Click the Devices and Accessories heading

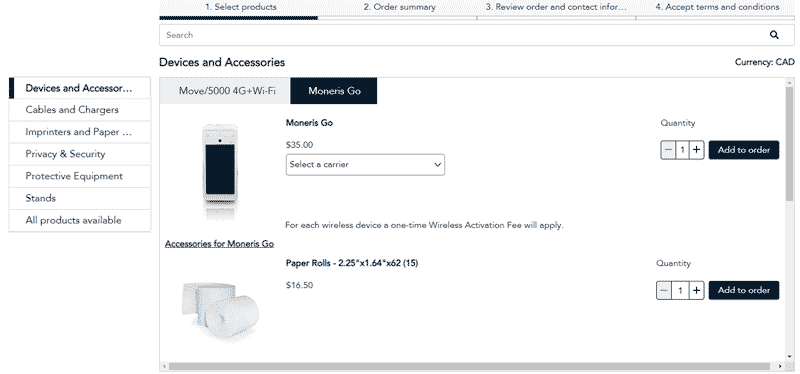click(x=222, y=62)
